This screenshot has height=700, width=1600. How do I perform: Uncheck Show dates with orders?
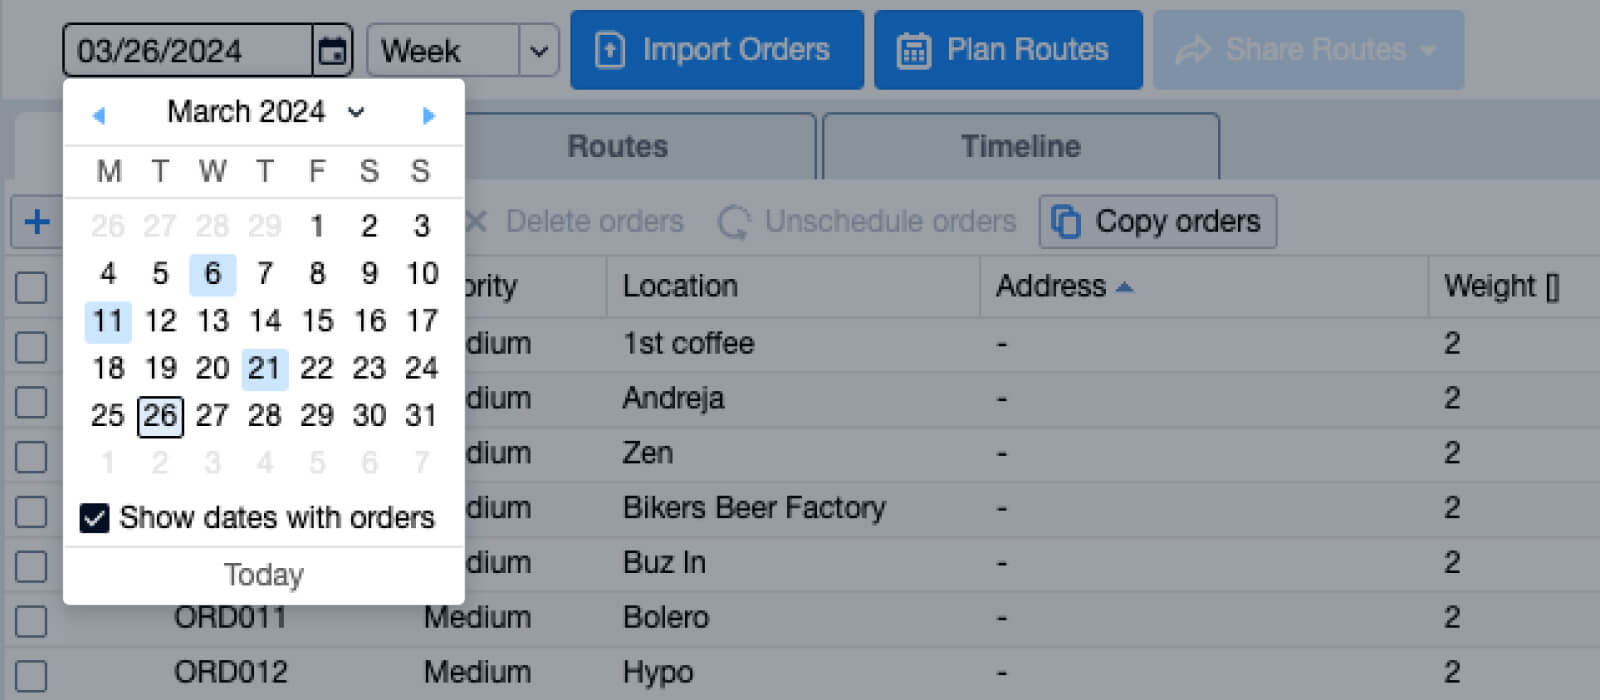point(94,518)
